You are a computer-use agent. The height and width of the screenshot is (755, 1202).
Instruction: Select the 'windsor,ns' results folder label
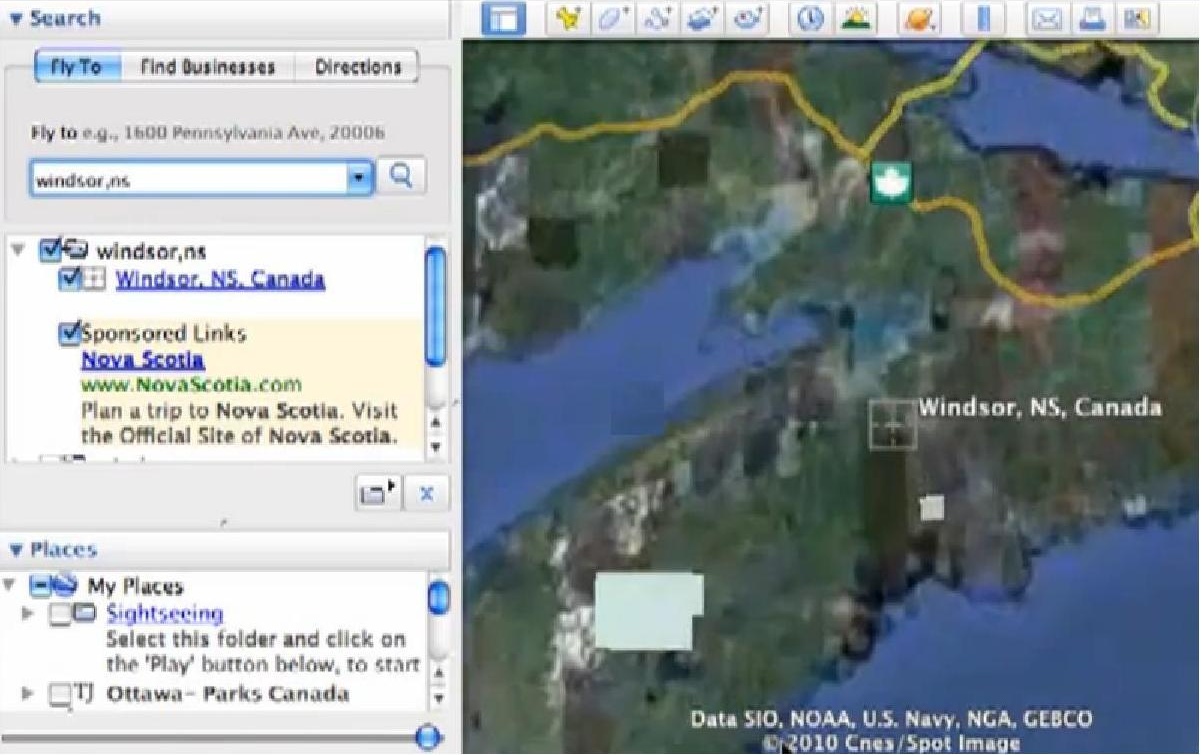click(151, 252)
